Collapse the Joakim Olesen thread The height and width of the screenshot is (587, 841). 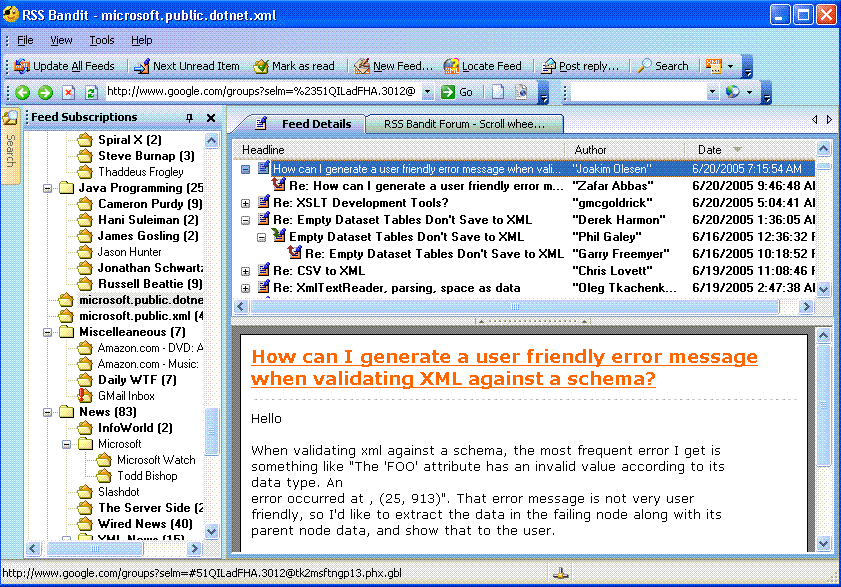246,170
